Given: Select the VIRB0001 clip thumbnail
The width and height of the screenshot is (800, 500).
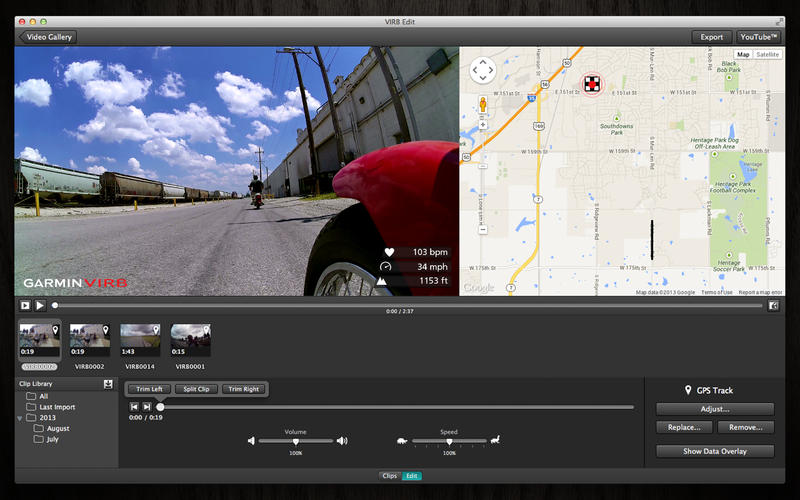Looking at the screenshot, I should (x=190, y=340).
